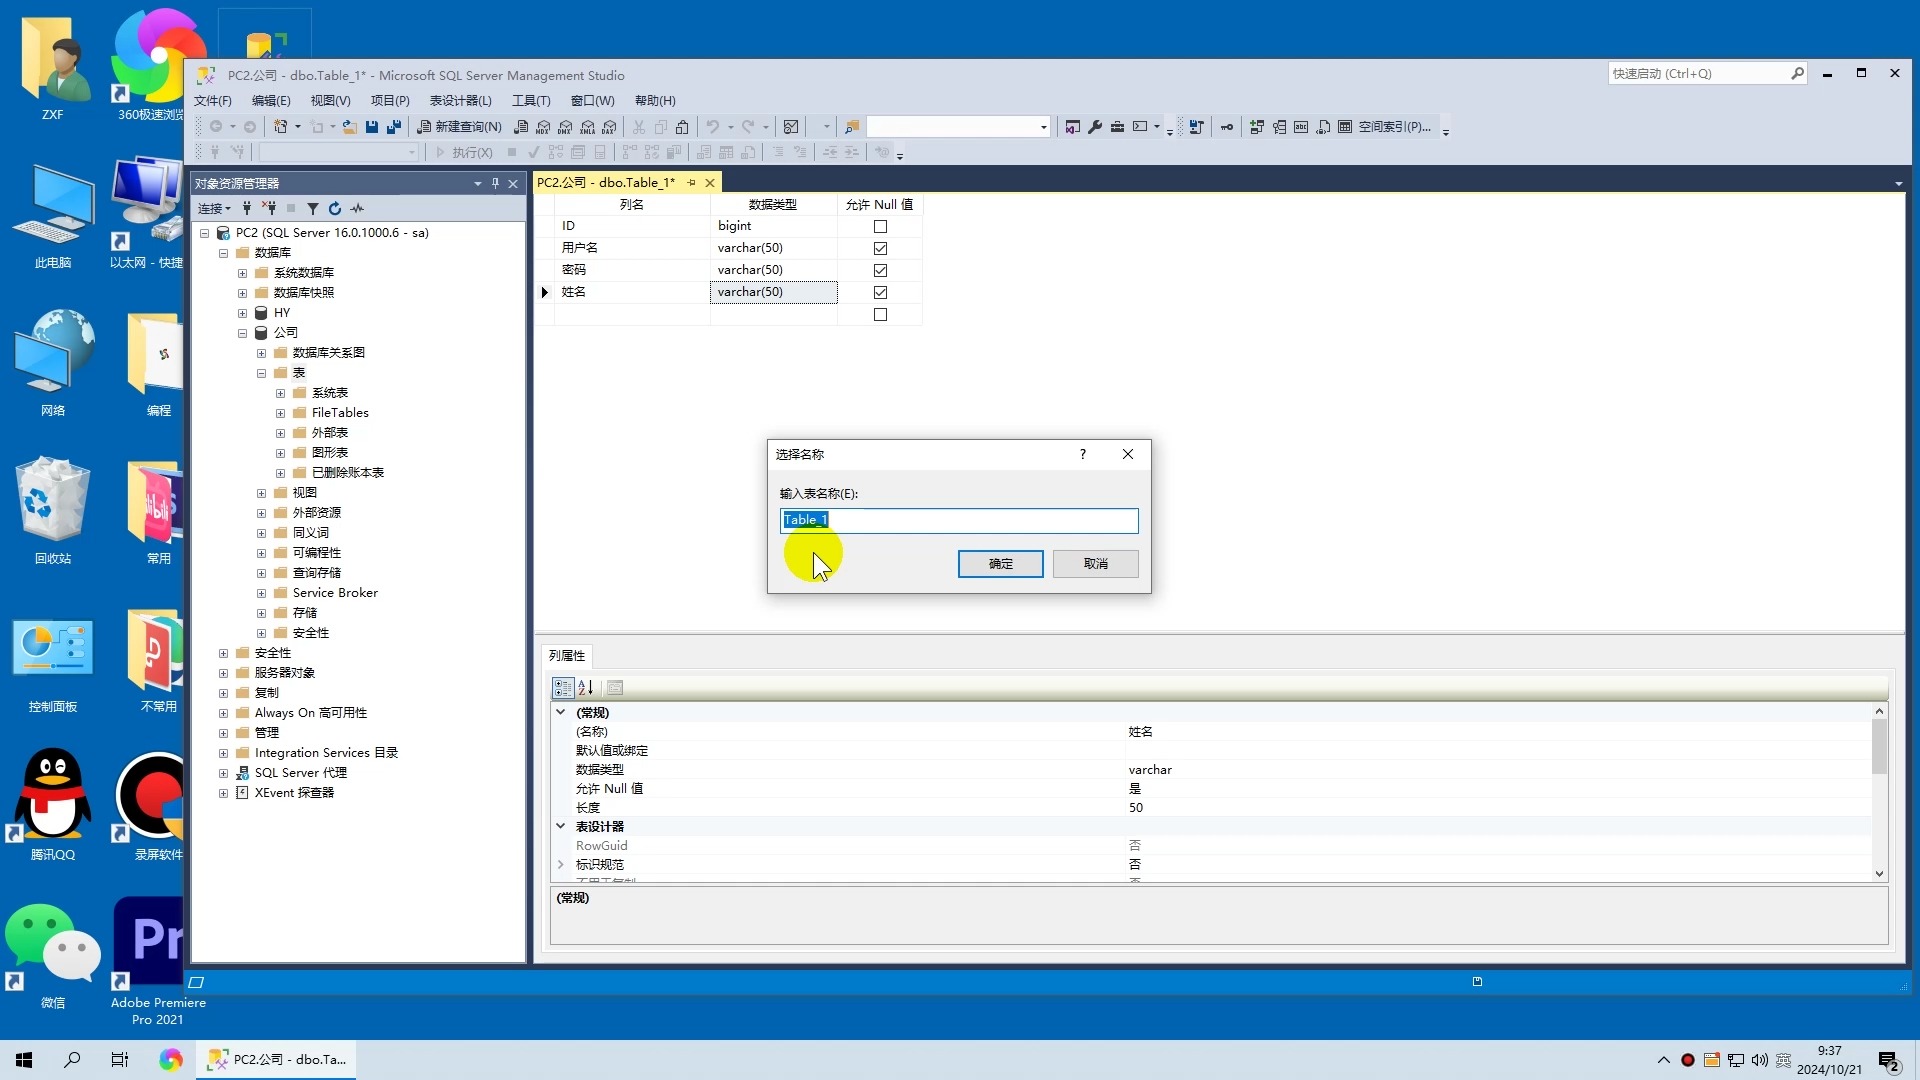Collapse the 公司 database node
Viewport: 1920px width, 1080px height.
pyautogui.click(x=242, y=333)
